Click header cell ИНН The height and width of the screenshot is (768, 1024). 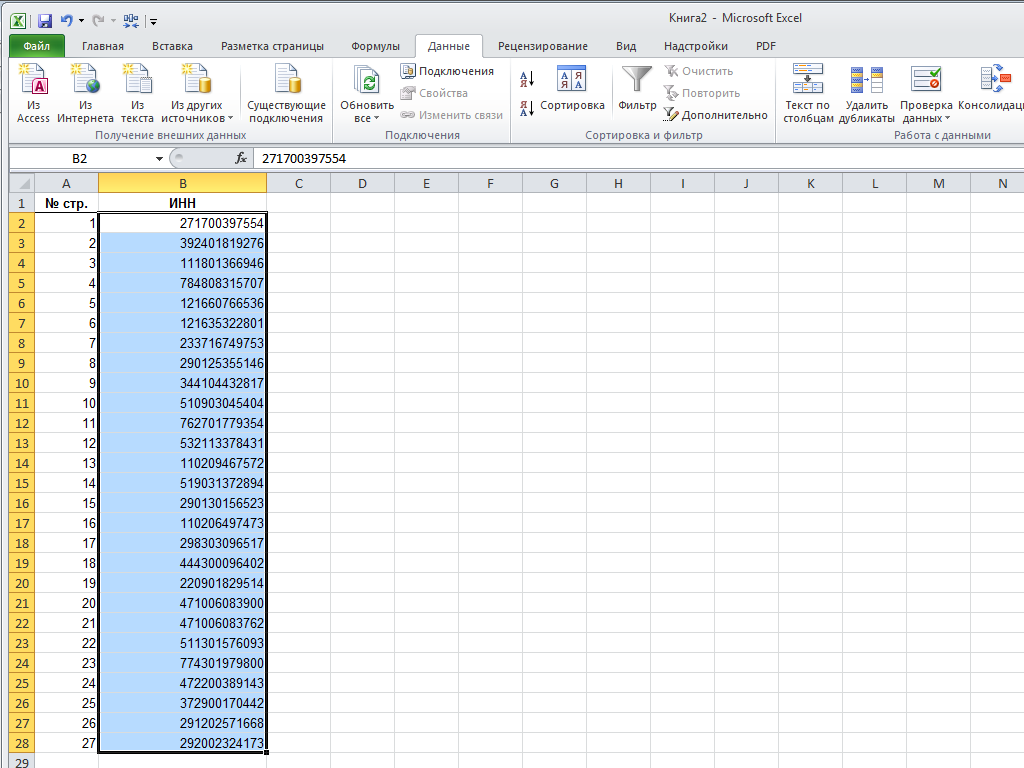[x=183, y=203]
